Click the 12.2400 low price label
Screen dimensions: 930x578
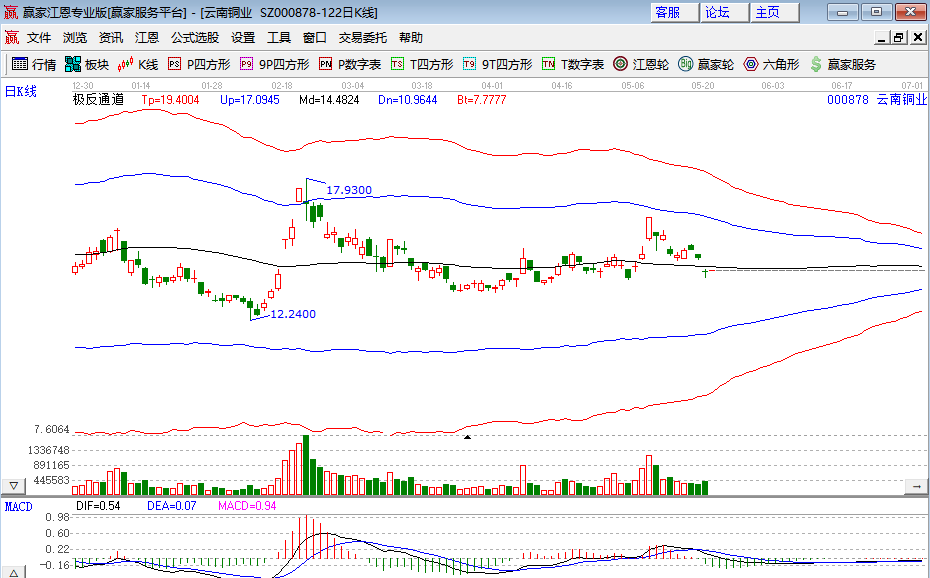(x=293, y=314)
